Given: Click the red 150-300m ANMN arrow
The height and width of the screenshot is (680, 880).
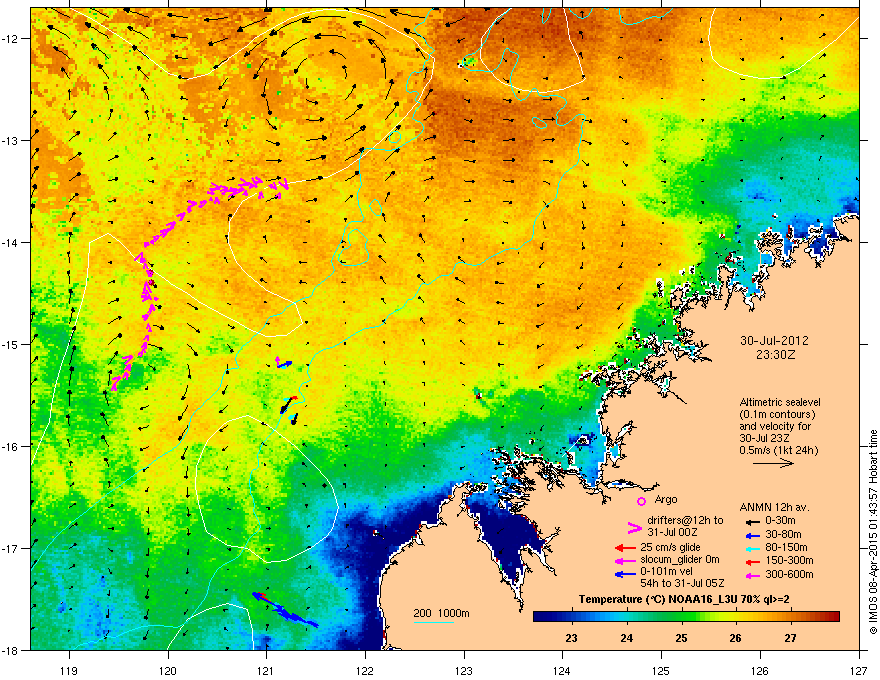Looking at the screenshot, I should (x=751, y=560).
